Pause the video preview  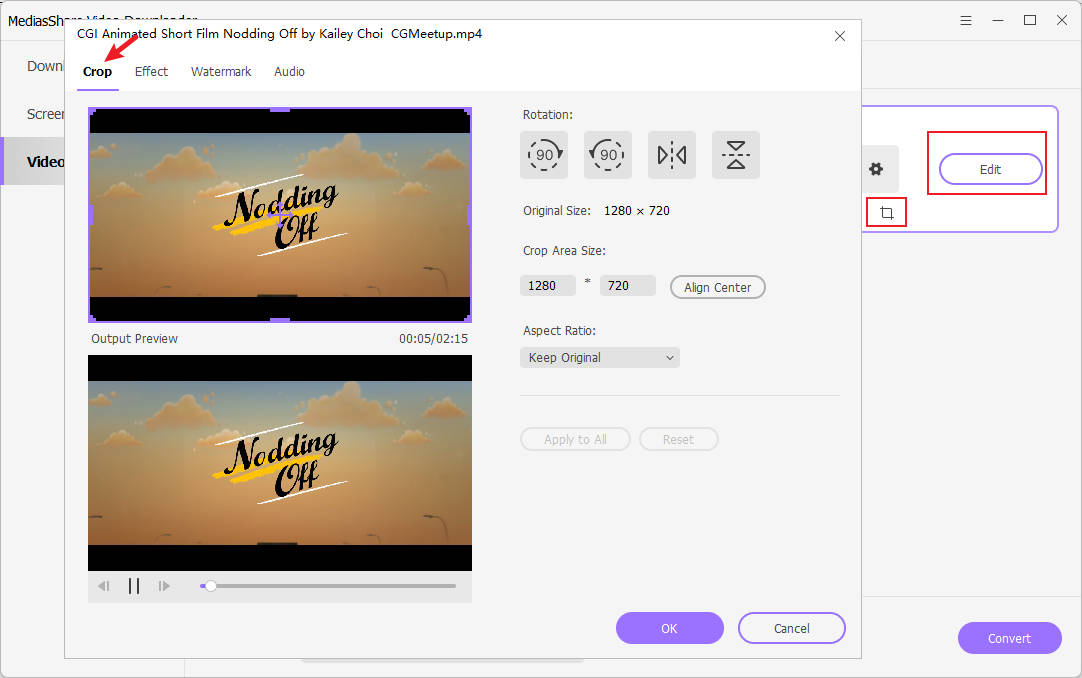click(x=134, y=586)
